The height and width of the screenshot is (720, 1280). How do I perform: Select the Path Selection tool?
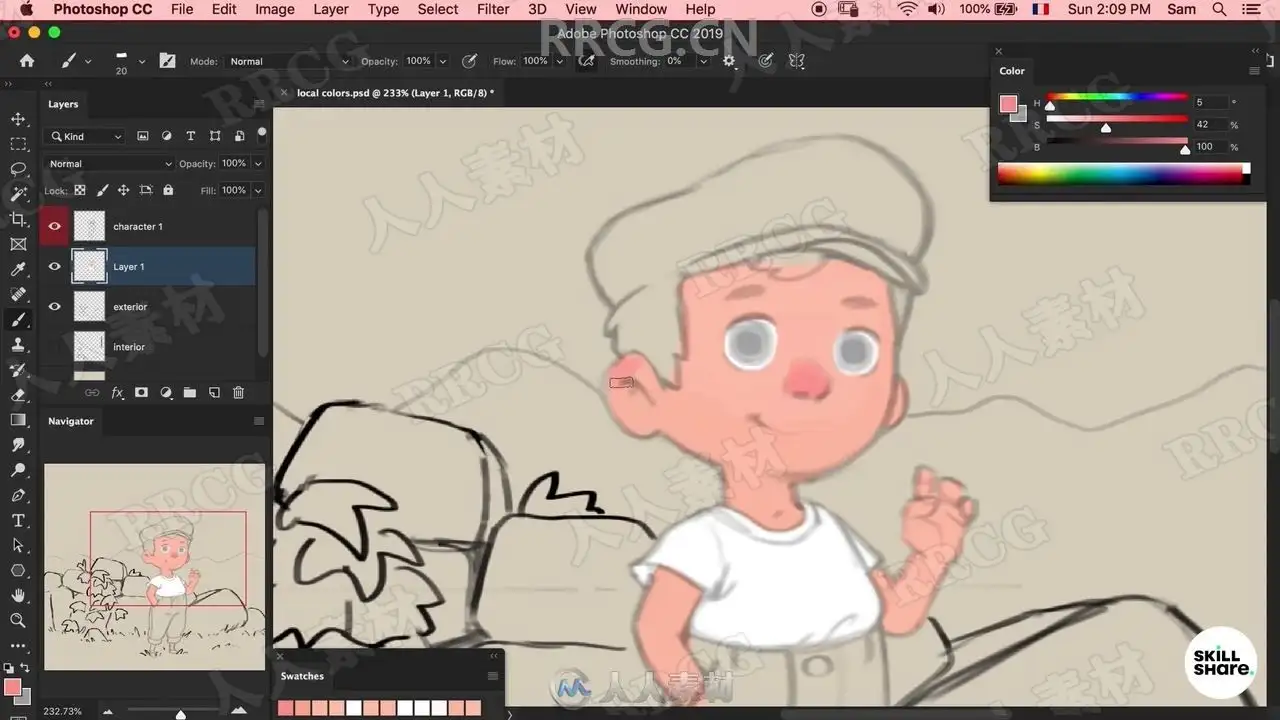click(x=18, y=545)
